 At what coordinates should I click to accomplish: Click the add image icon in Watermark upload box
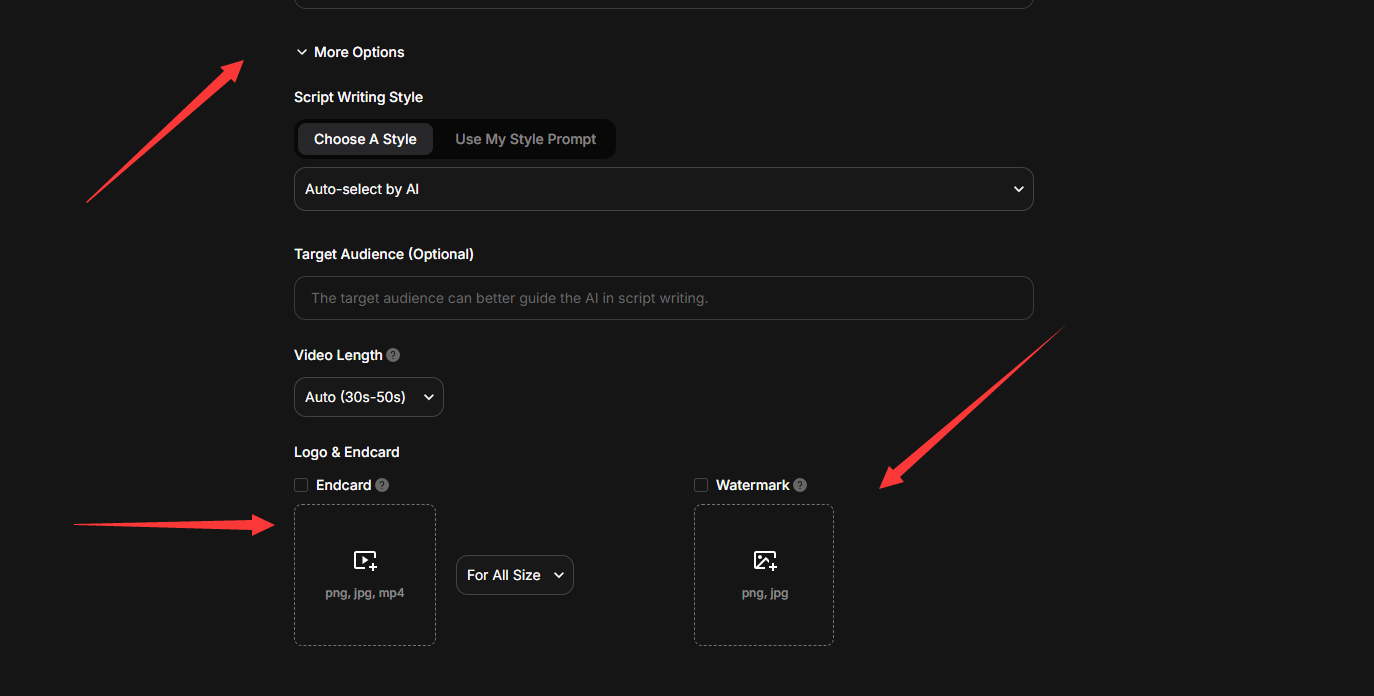point(765,561)
